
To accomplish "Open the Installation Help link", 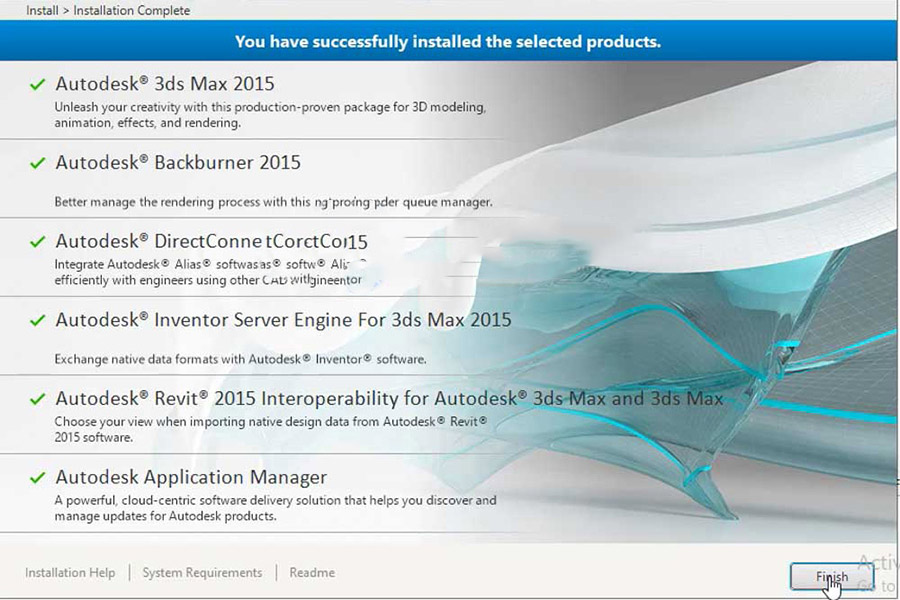I will click(x=70, y=573).
